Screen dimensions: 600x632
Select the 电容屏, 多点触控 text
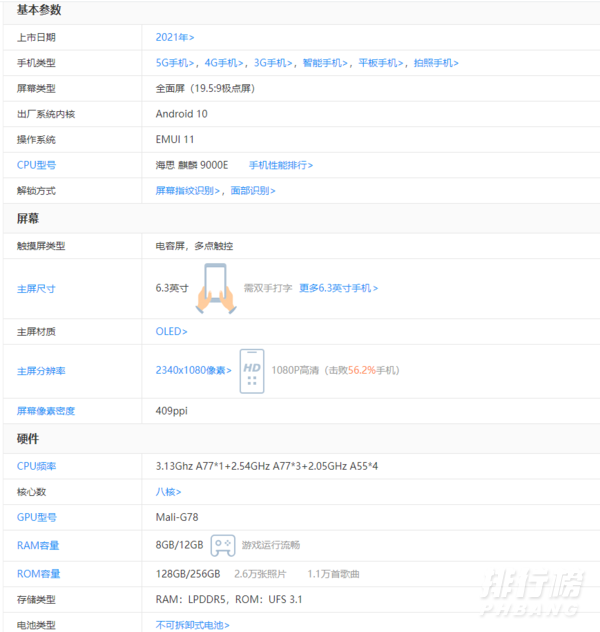pos(194,246)
